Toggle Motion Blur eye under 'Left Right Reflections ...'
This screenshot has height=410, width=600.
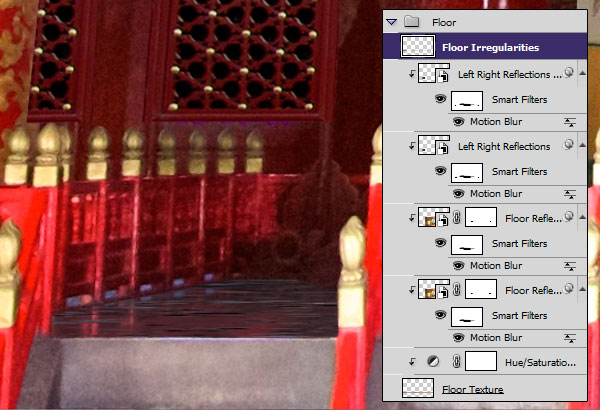[458, 122]
